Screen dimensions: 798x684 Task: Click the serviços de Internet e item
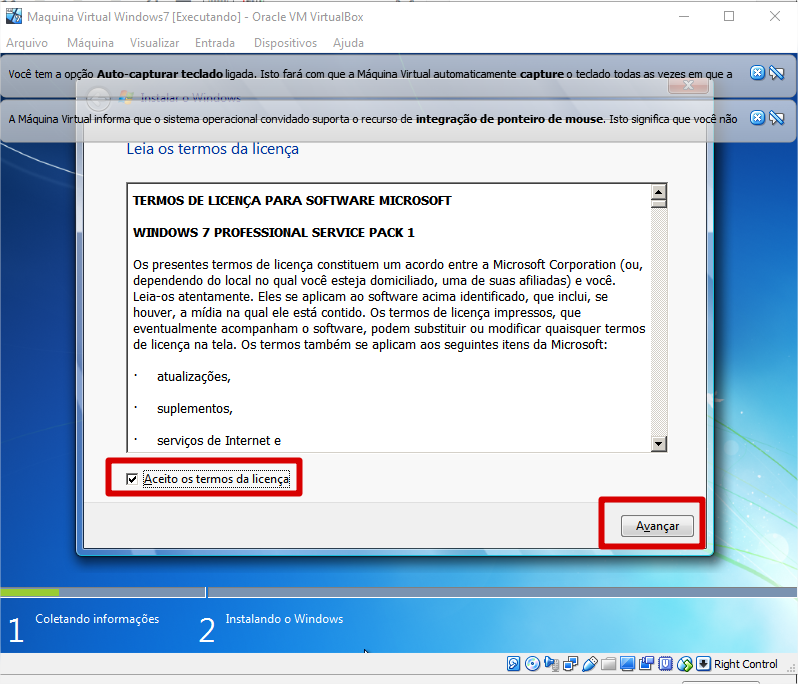(x=219, y=441)
